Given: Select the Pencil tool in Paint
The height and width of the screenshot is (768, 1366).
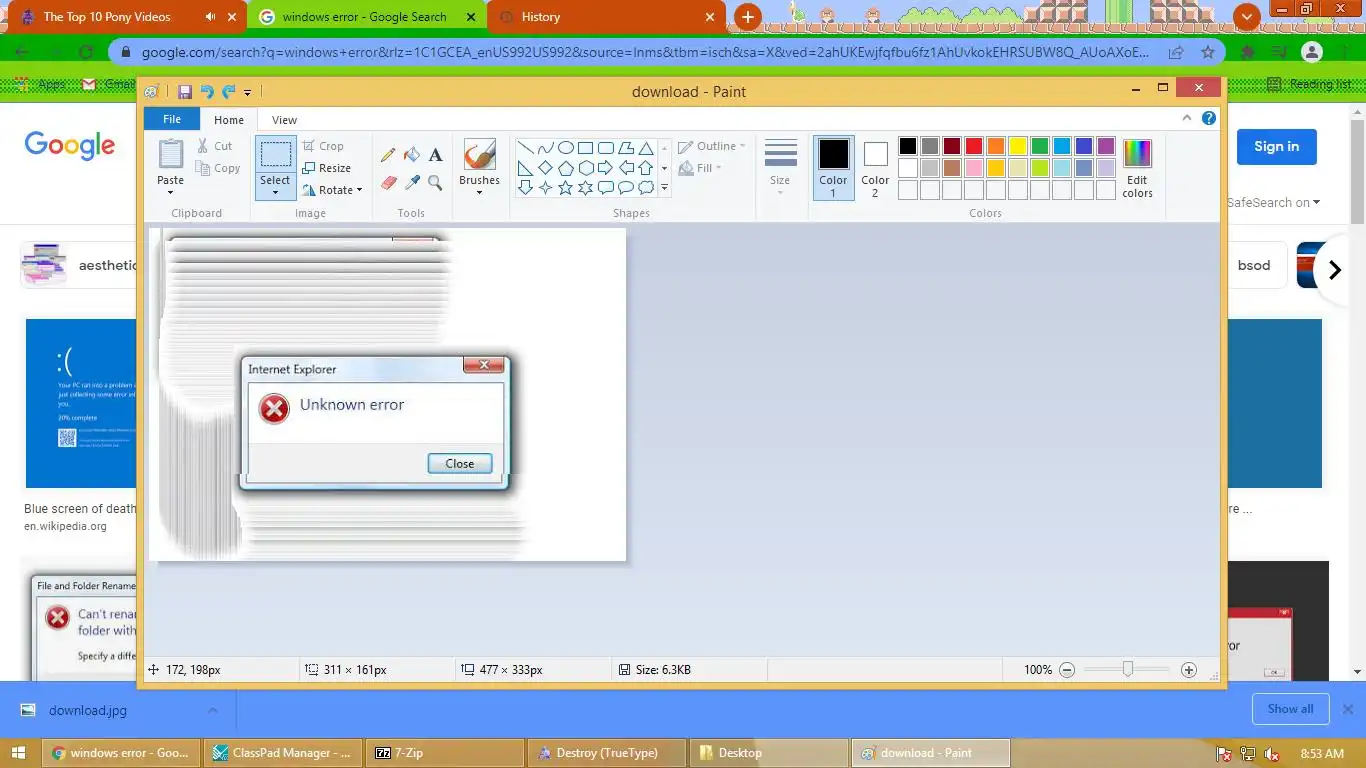Looking at the screenshot, I should click(x=388, y=155).
